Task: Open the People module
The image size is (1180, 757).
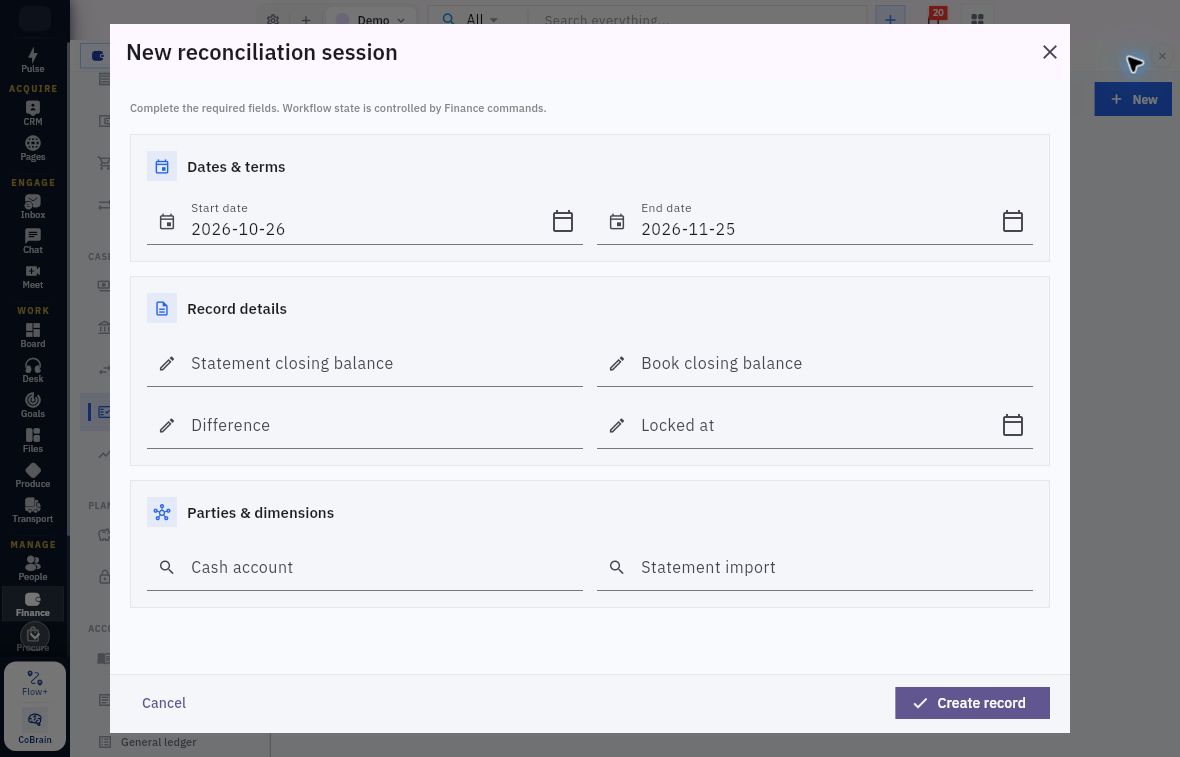Action: 32,568
